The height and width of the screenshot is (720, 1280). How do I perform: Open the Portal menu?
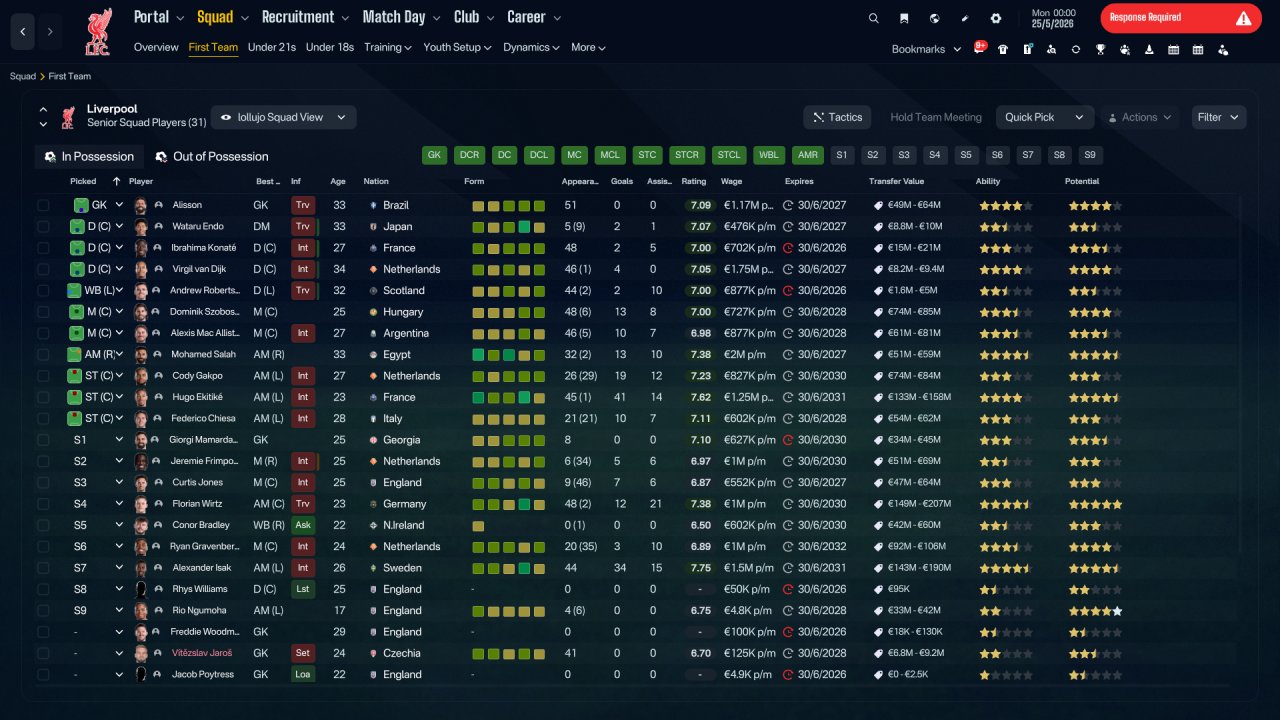pyautogui.click(x=159, y=17)
